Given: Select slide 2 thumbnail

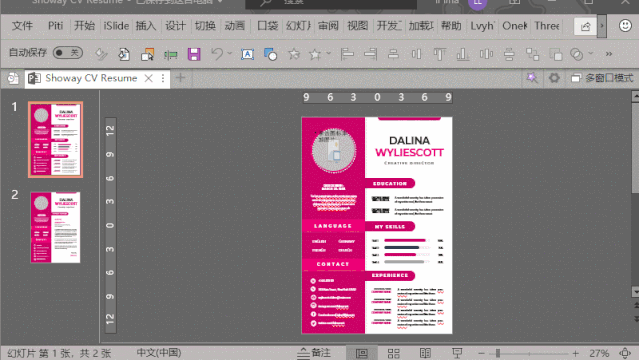Looking at the screenshot, I should click(x=55, y=227).
